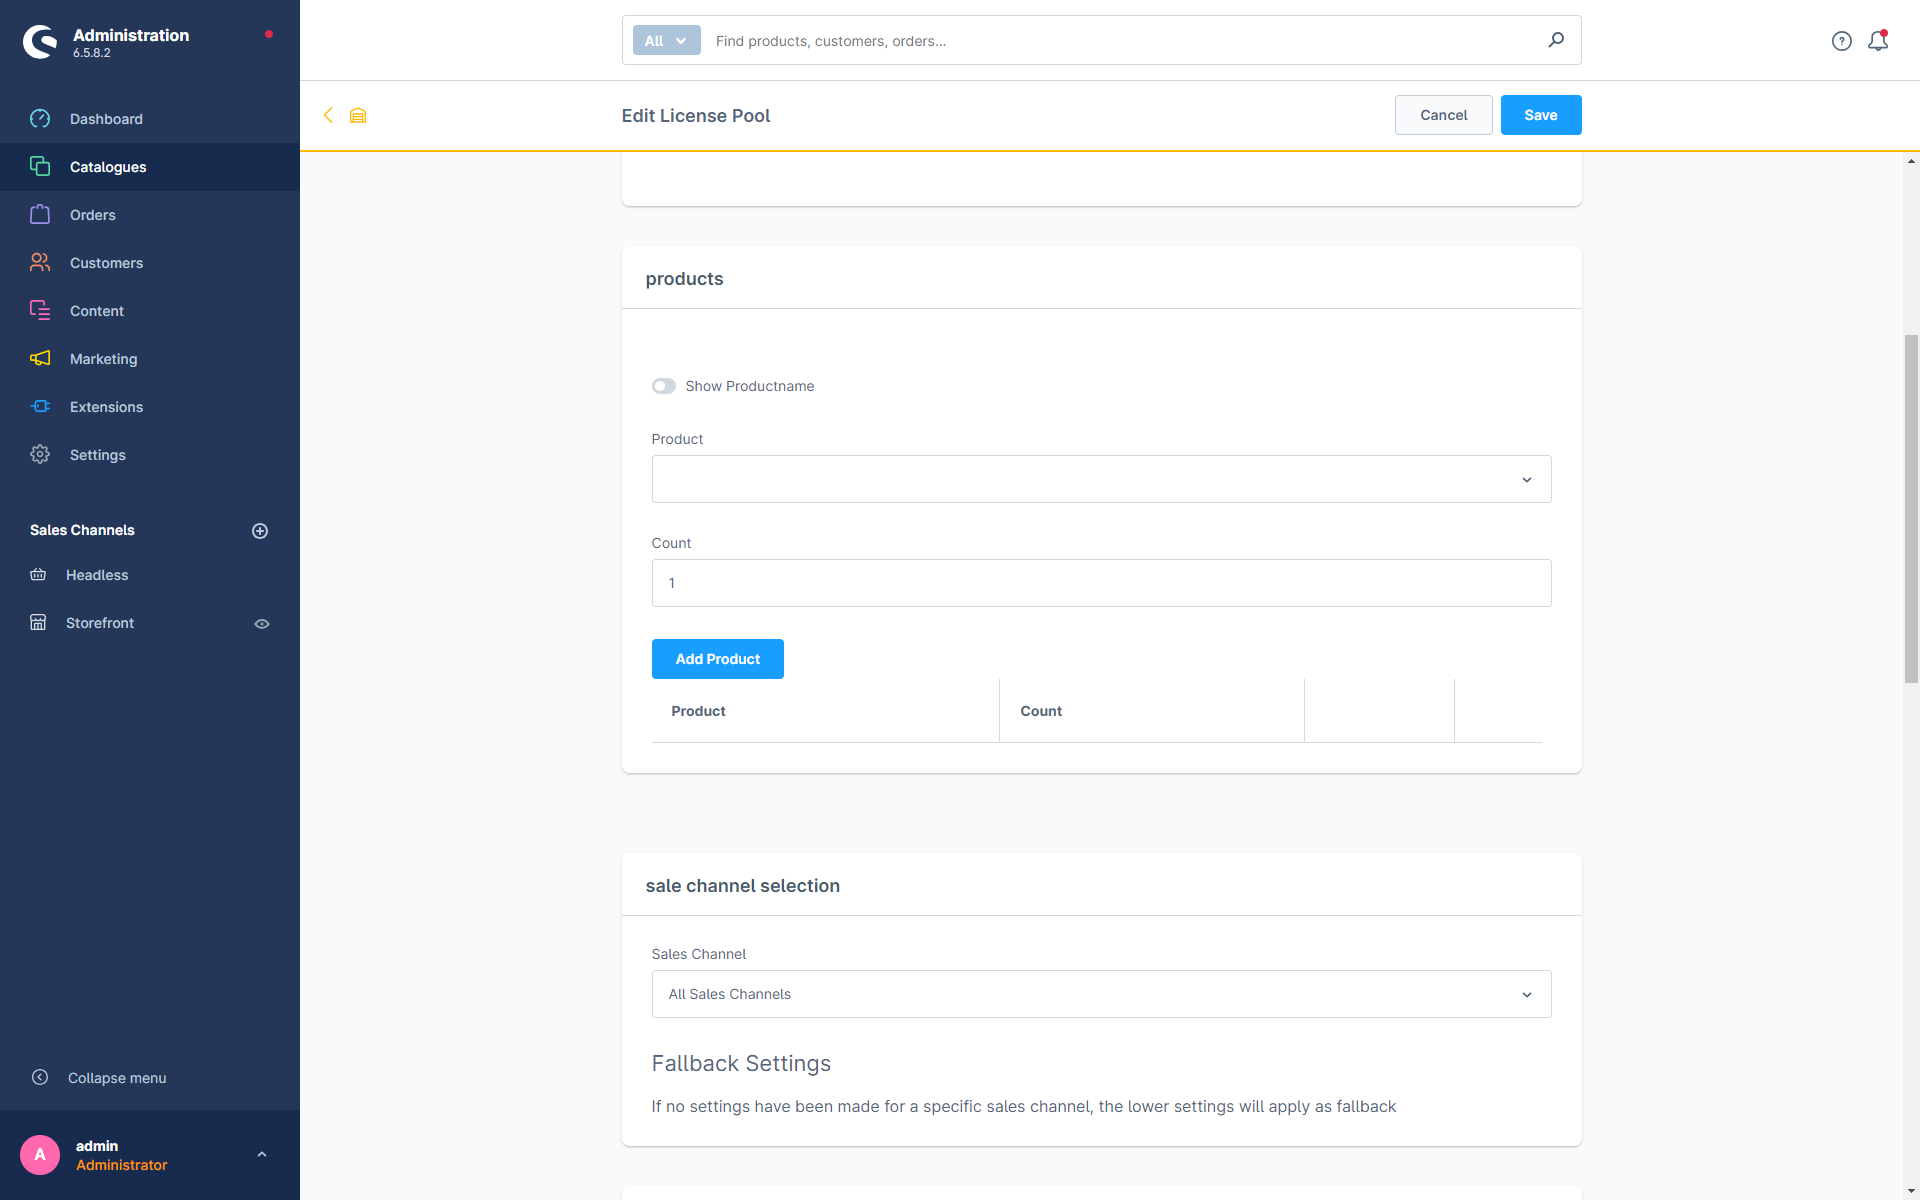The width and height of the screenshot is (1920, 1200).
Task: Click the Customers people icon
Action: tap(40, 263)
